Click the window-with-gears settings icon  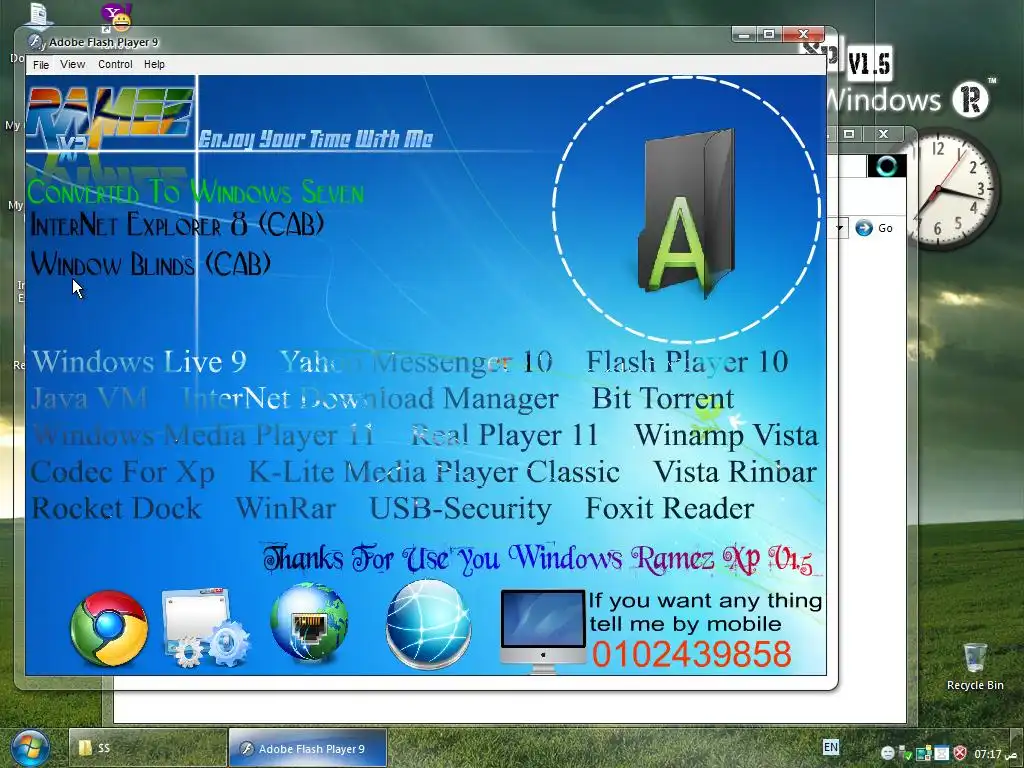pos(205,628)
